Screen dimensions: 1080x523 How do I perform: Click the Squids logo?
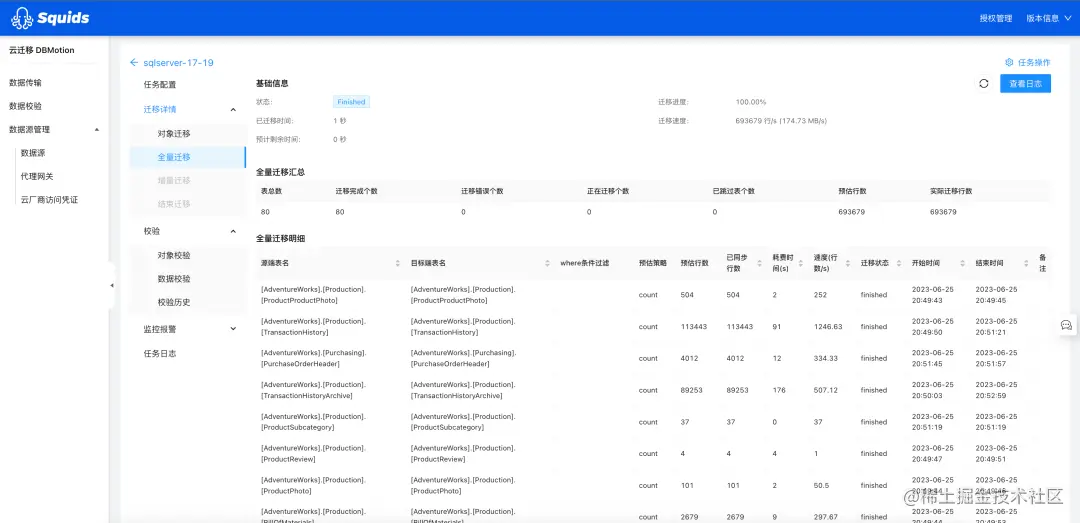click(x=50, y=18)
